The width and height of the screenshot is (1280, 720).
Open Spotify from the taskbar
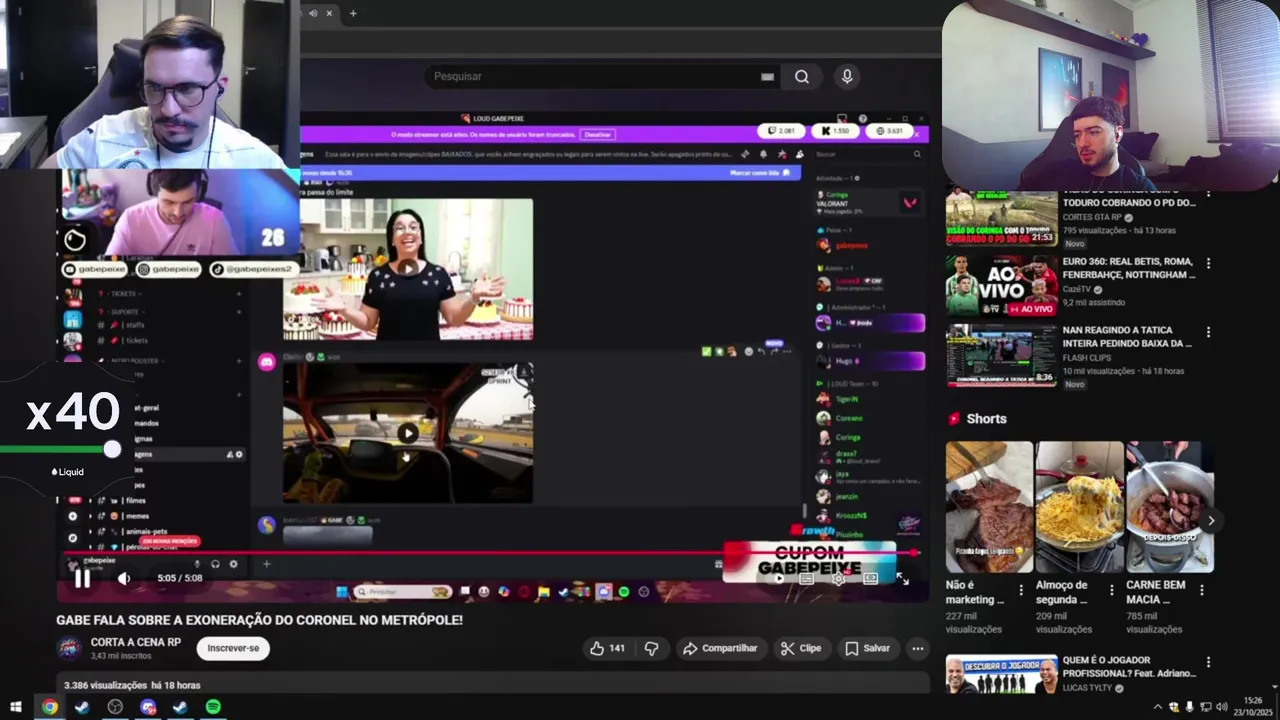(213, 707)
